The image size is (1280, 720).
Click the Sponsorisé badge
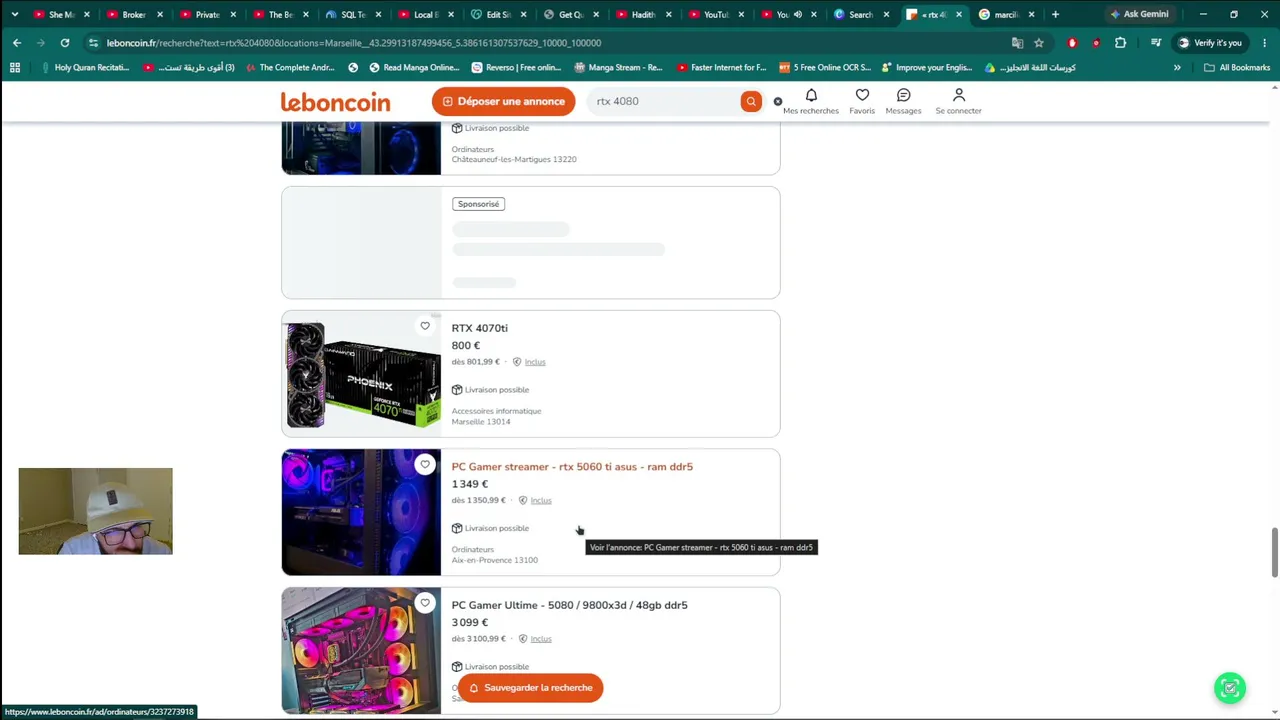[478, 204]
